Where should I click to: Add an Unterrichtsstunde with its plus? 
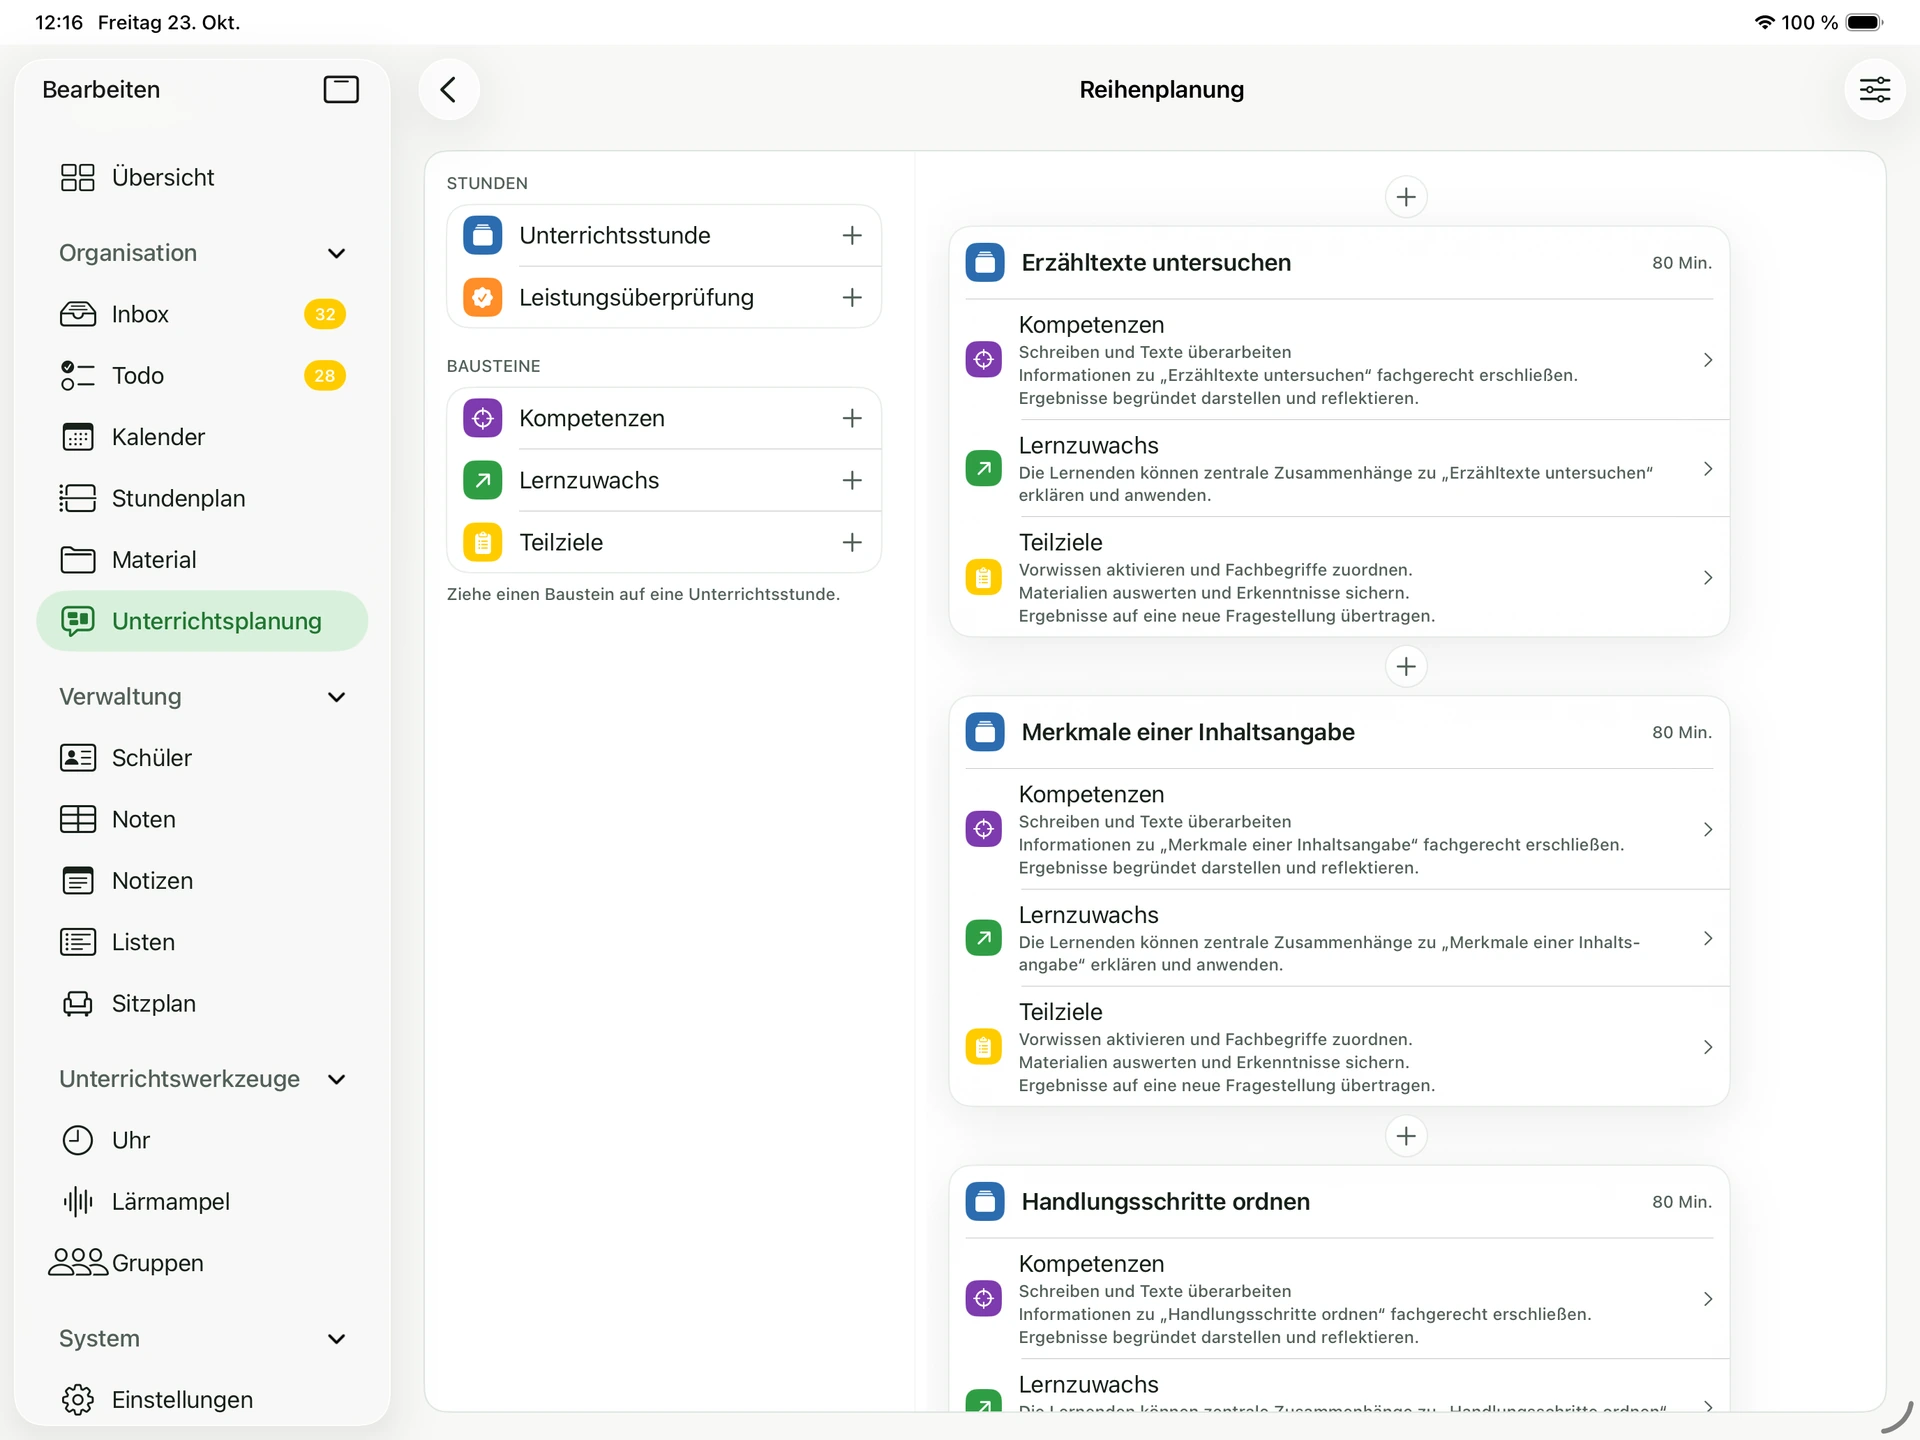click(x=852, y=235)
